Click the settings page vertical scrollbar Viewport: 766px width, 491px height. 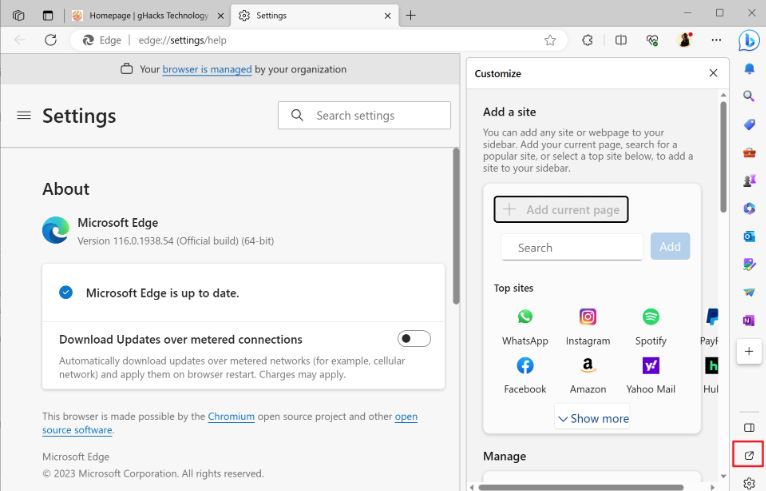pos(456,227)
